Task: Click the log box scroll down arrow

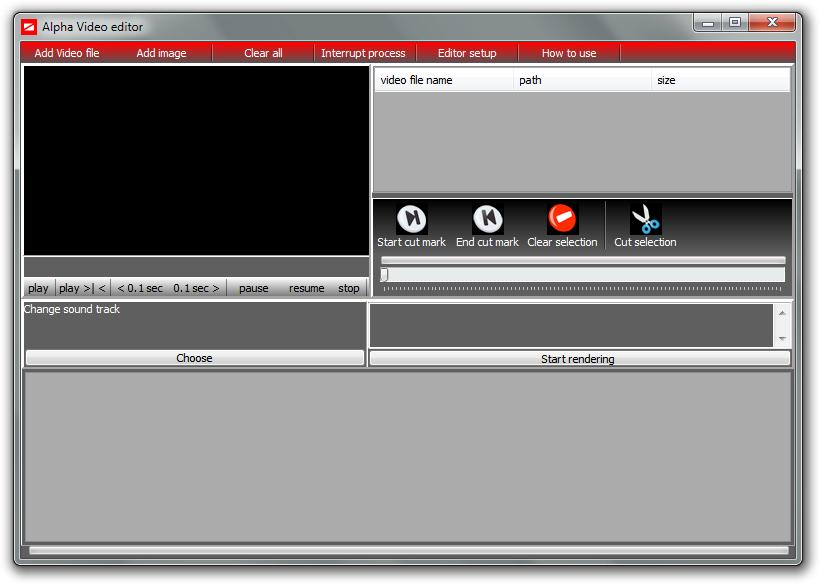Action: tap(782, 339)
